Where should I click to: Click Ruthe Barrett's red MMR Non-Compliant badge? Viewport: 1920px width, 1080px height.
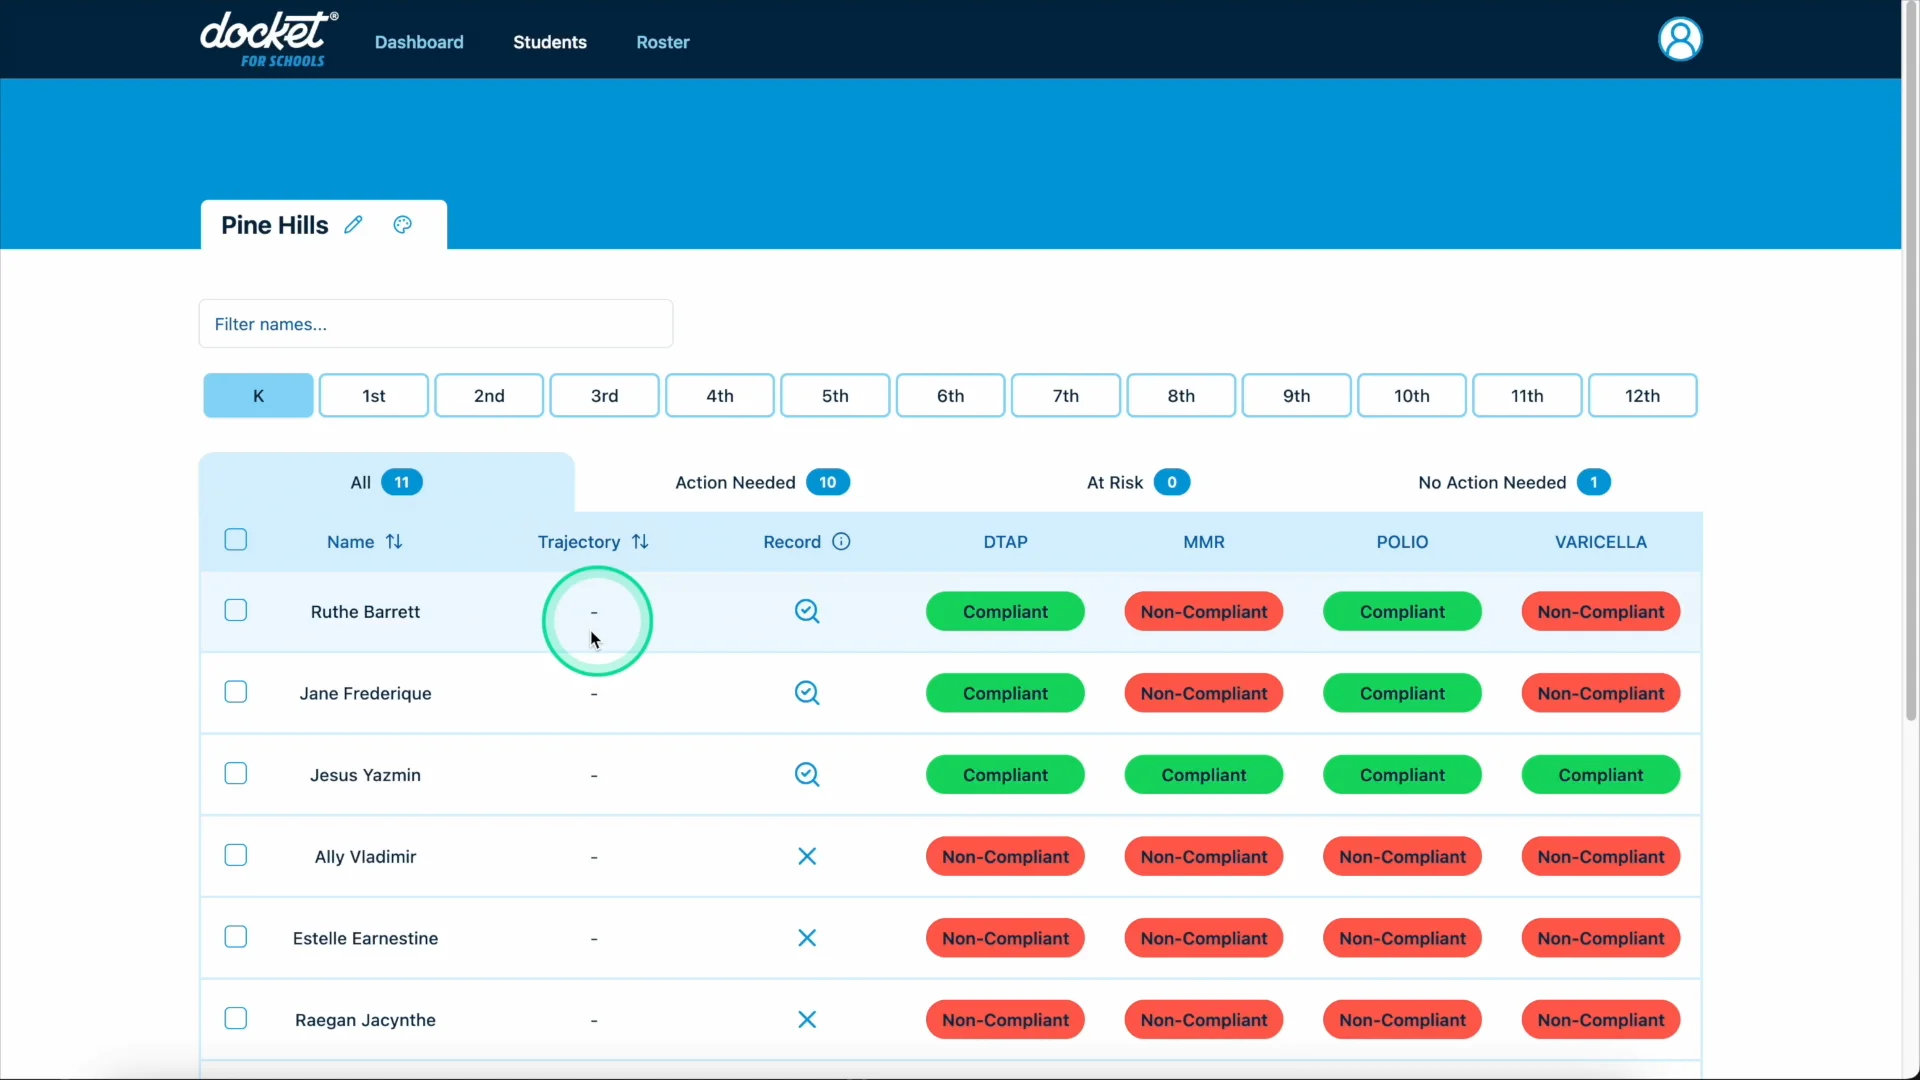1203,611
